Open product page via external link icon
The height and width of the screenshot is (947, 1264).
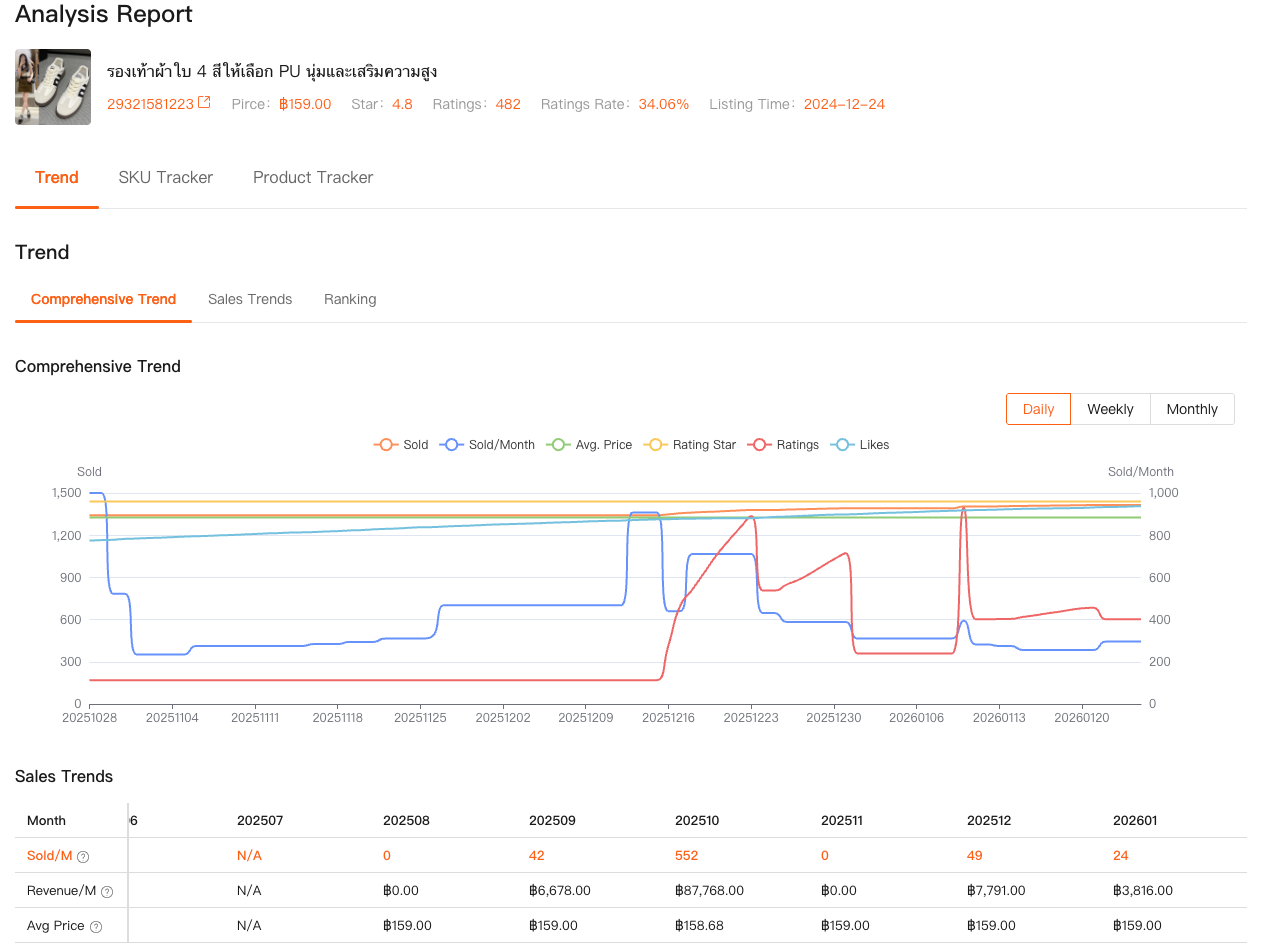[x=204, y=102]
